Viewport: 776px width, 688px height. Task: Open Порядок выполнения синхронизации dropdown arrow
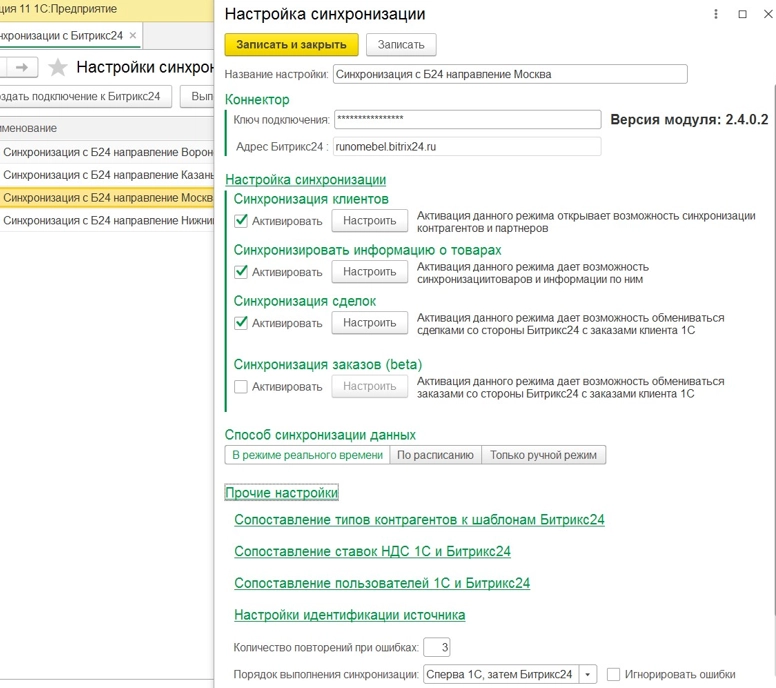[x=588, y=674]
